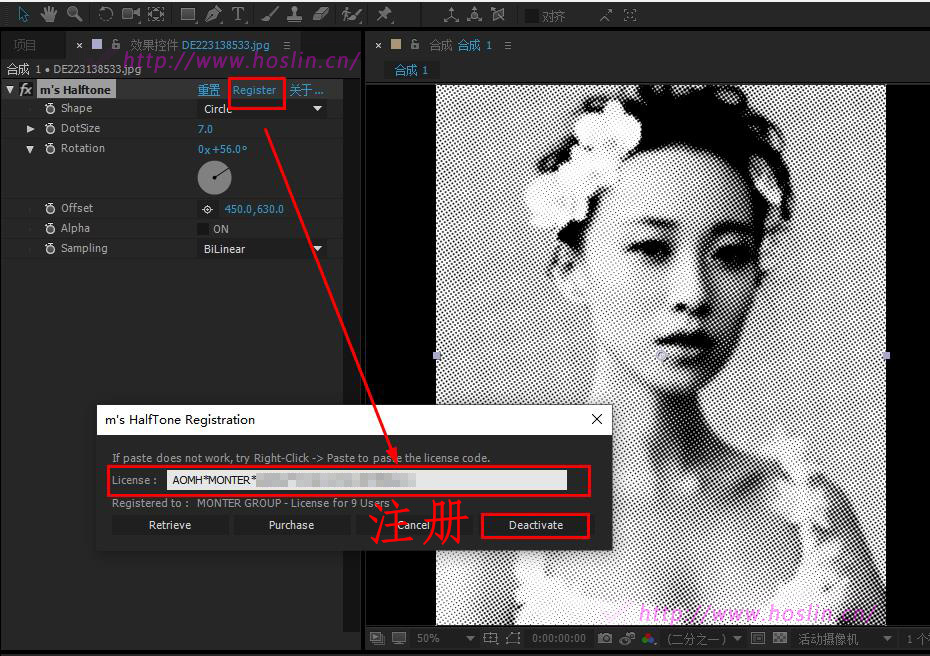930x656 pixels.
Task: Select the Rectangle shape tool
Action: pos(188,14)
